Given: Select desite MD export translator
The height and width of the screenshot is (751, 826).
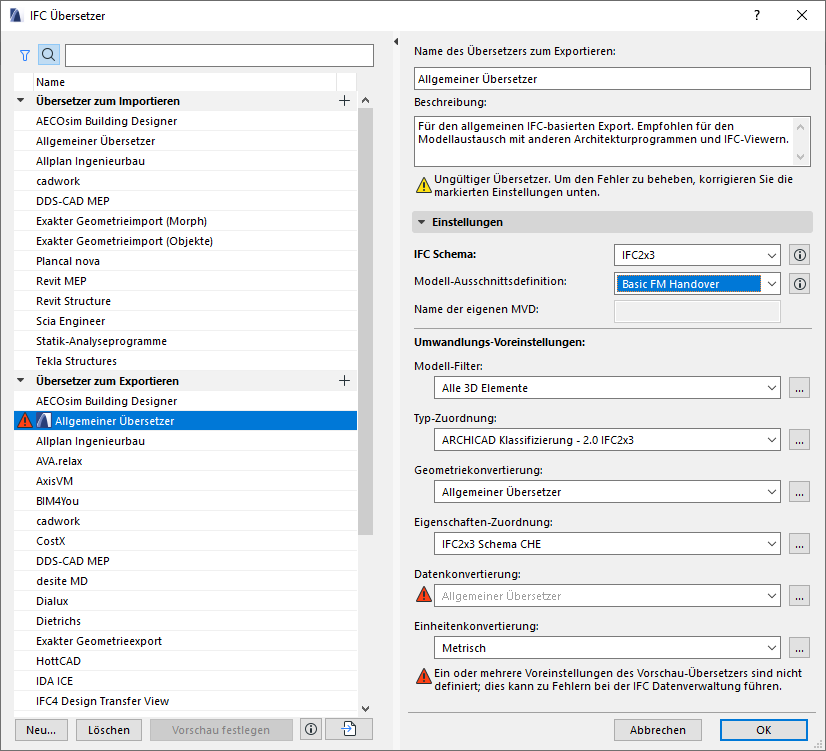Looking at the screenshot, I should point(185,581).
